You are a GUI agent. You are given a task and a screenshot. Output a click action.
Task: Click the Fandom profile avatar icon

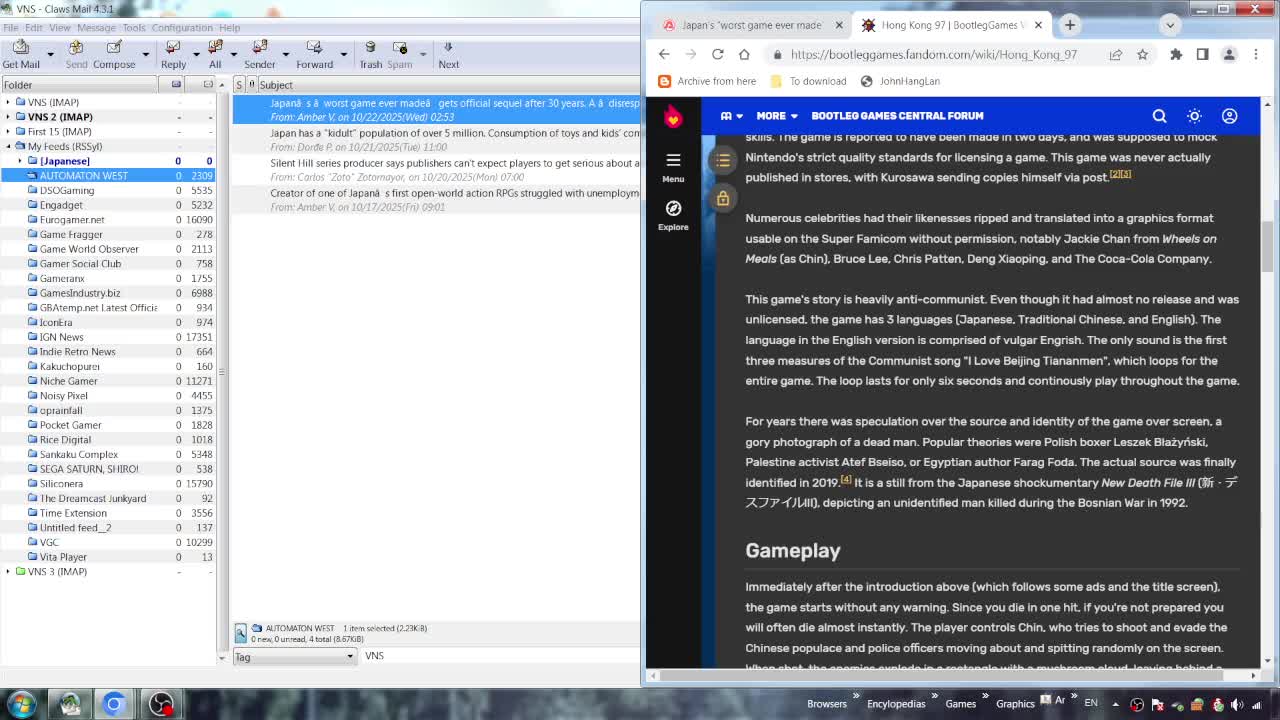[x=1230, y=115]
